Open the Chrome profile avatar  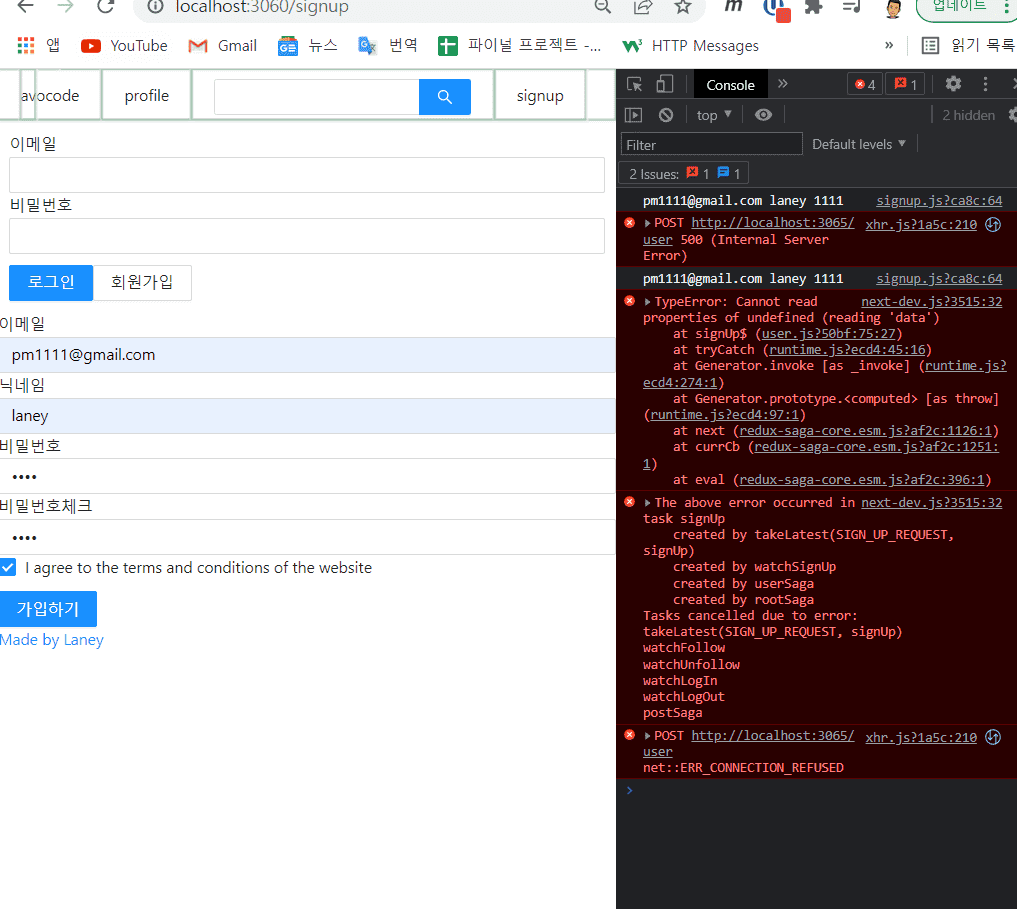click(x=893, y=8)
